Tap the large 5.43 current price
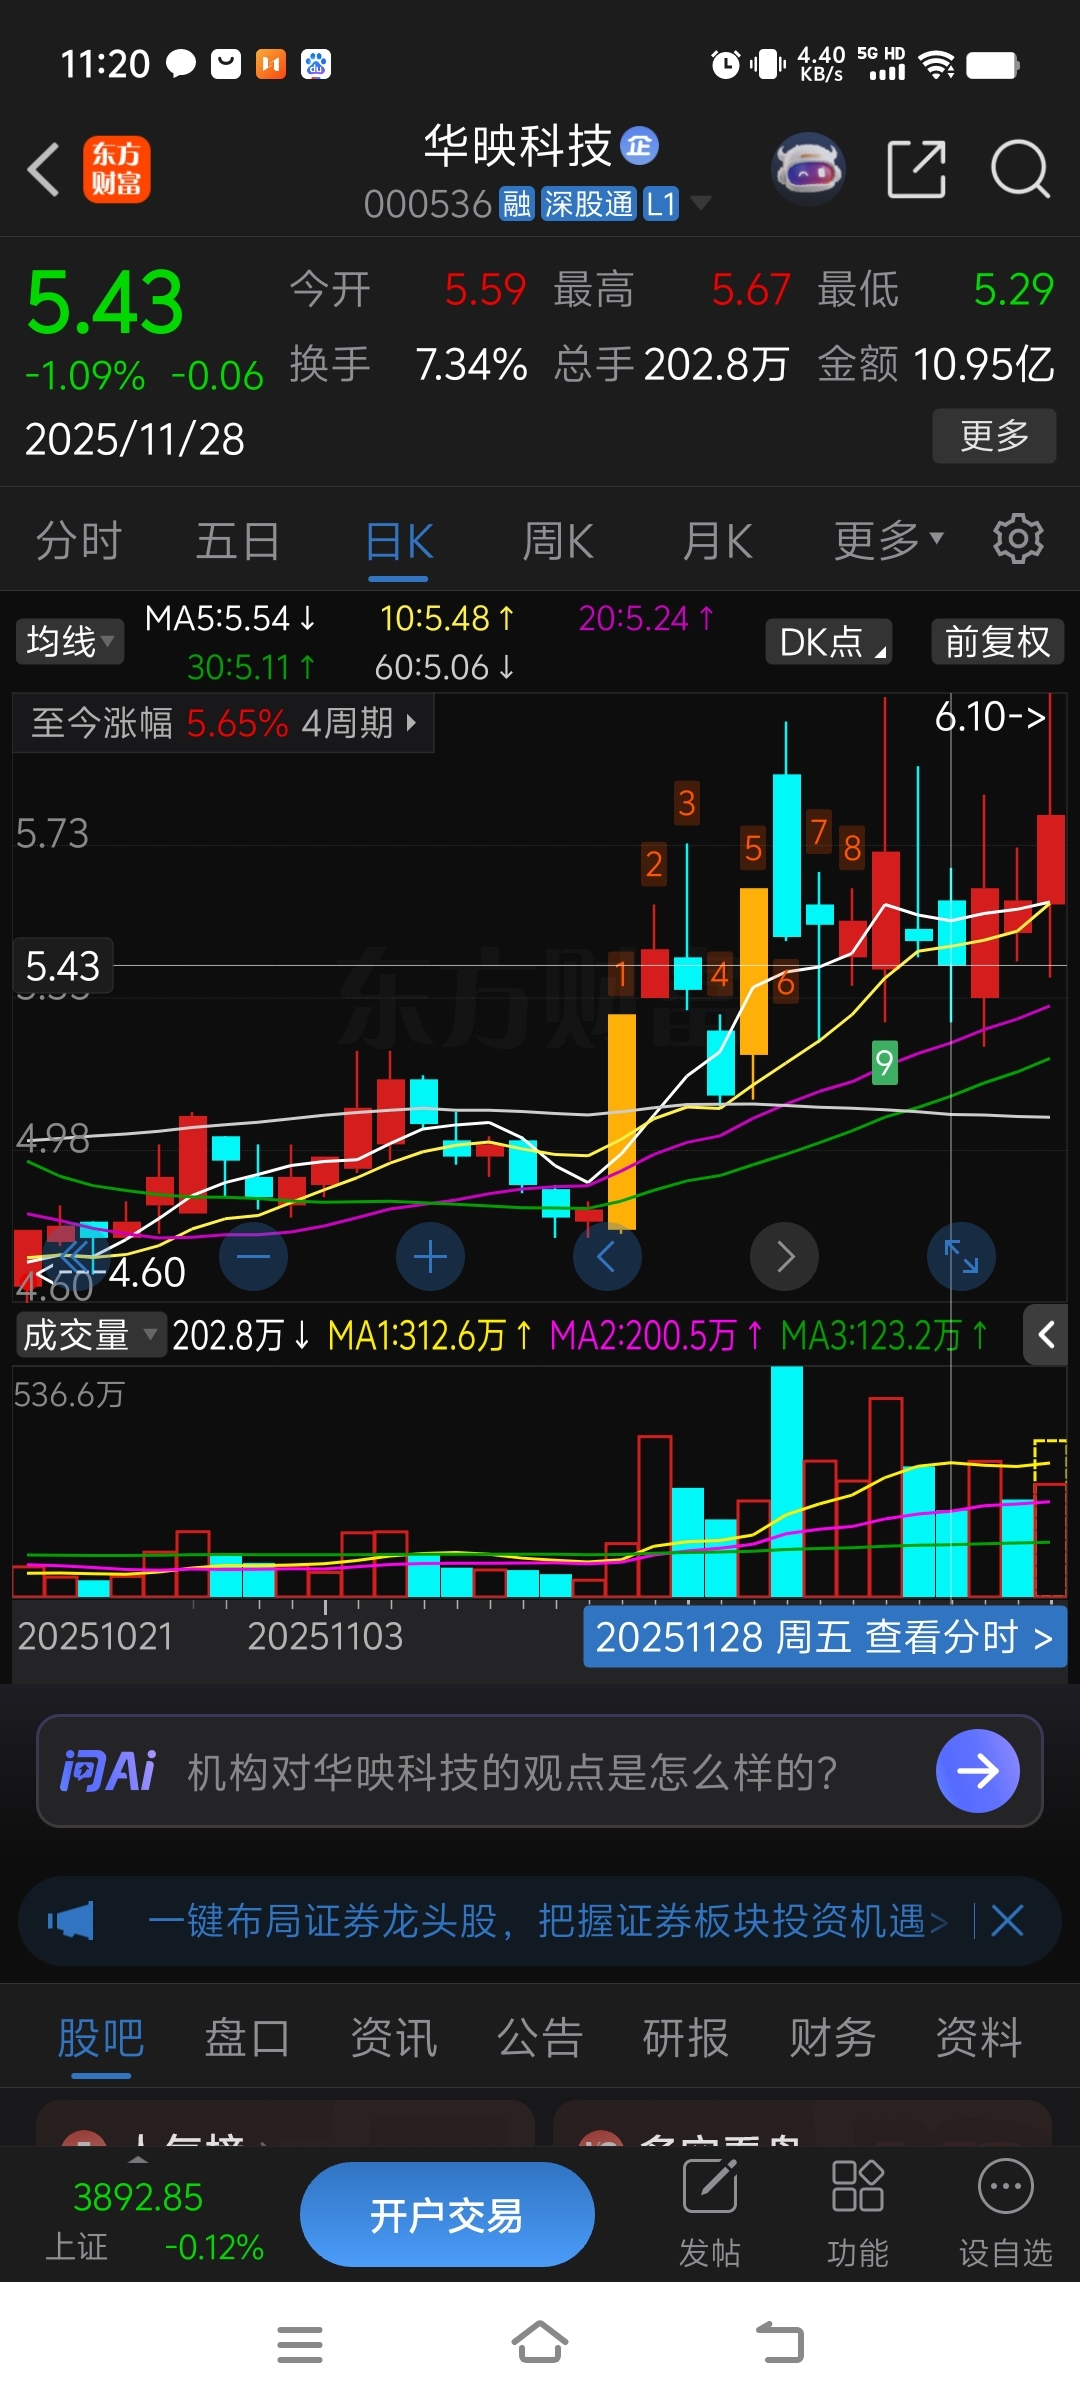The height and width of the screenshot is (2408, 1080). (105, 301)
